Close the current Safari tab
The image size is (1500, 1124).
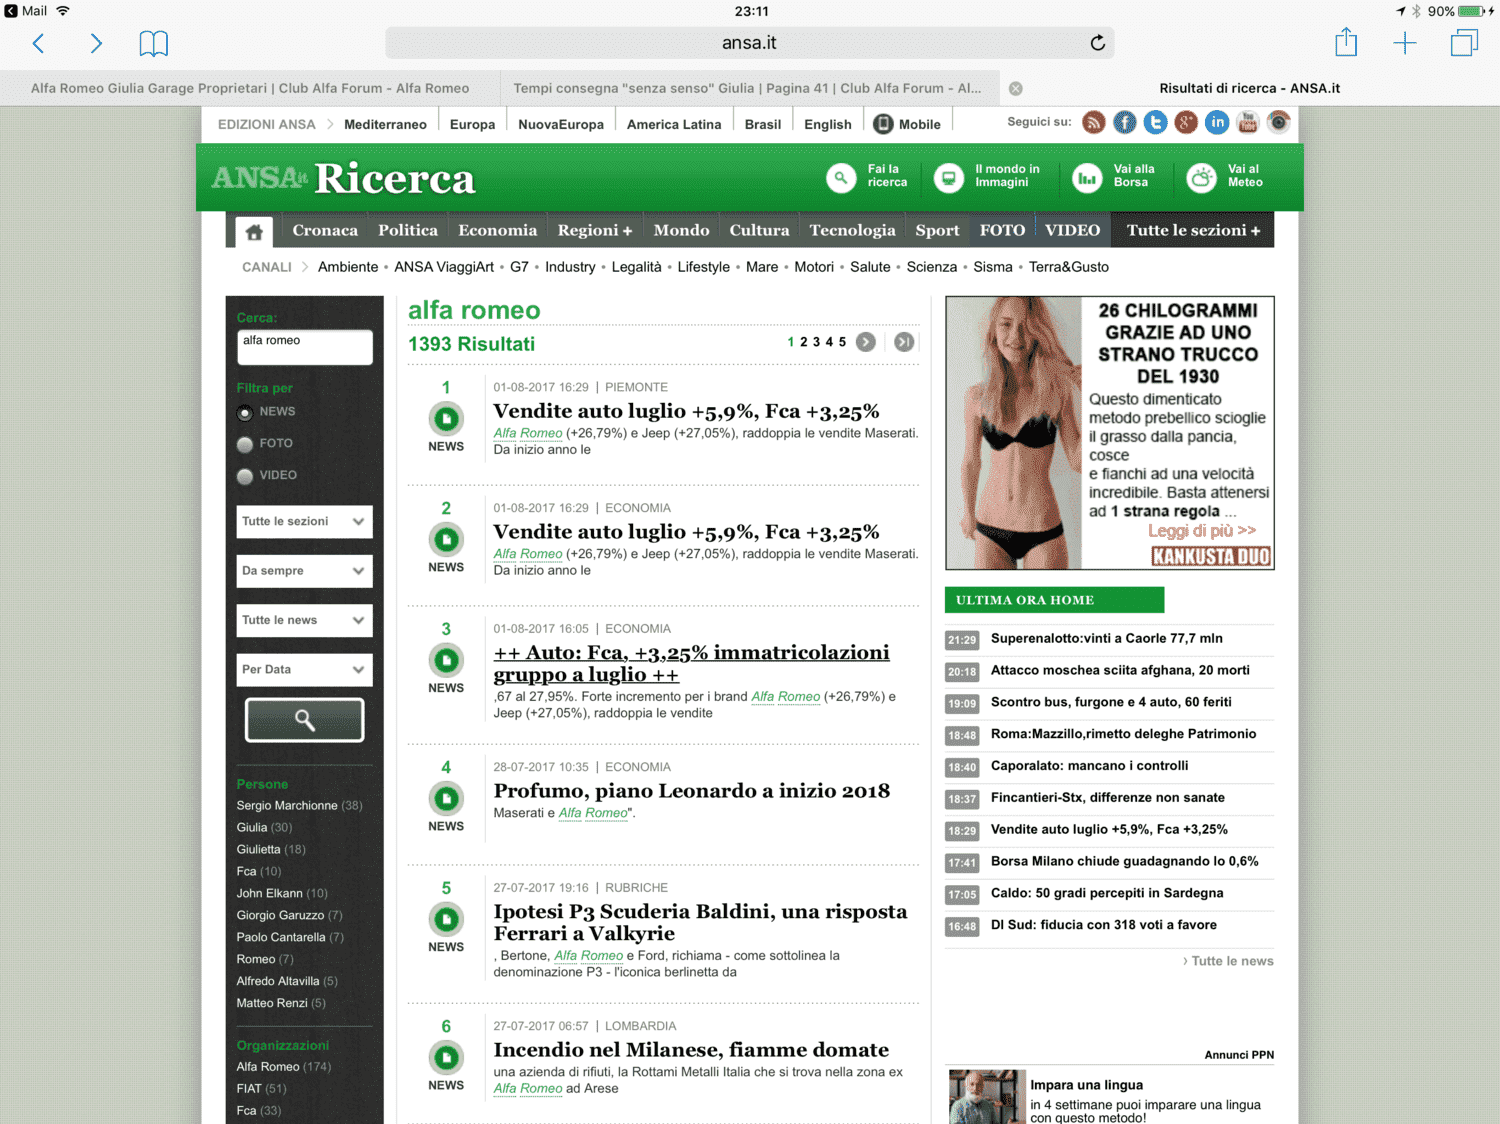tap(1016, 89)
